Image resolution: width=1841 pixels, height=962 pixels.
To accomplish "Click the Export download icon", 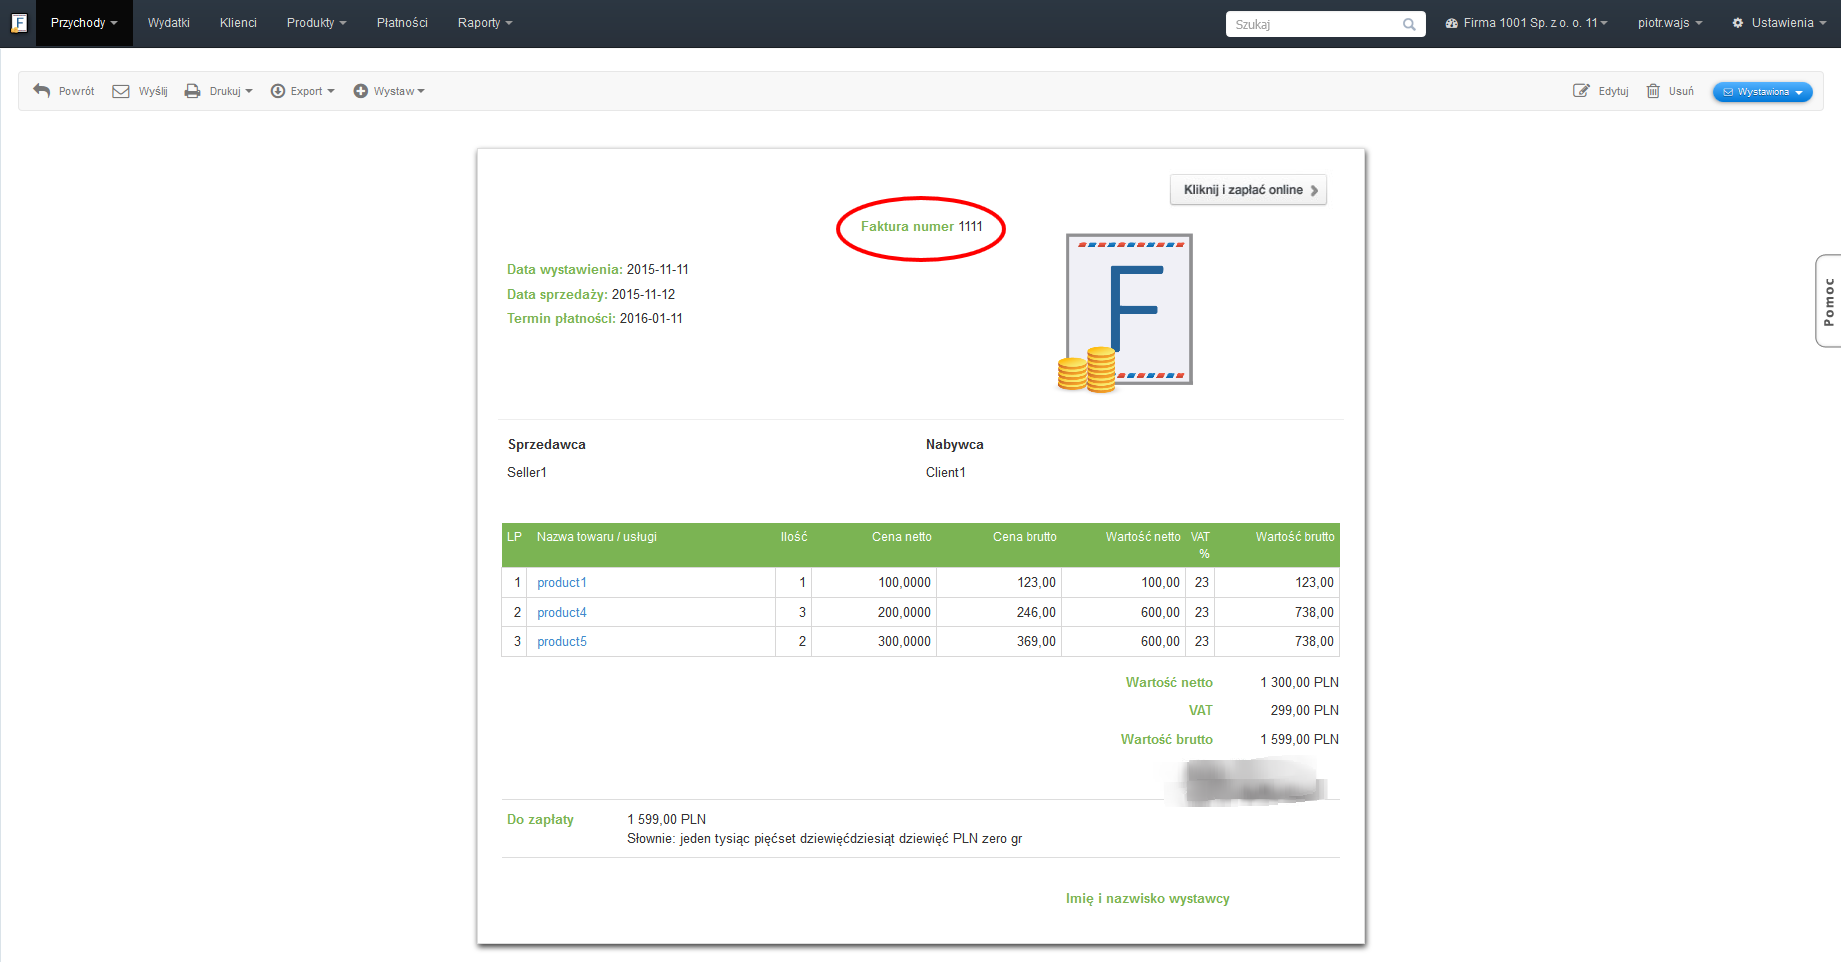I will pyautogui.click(x=278, y=91).
